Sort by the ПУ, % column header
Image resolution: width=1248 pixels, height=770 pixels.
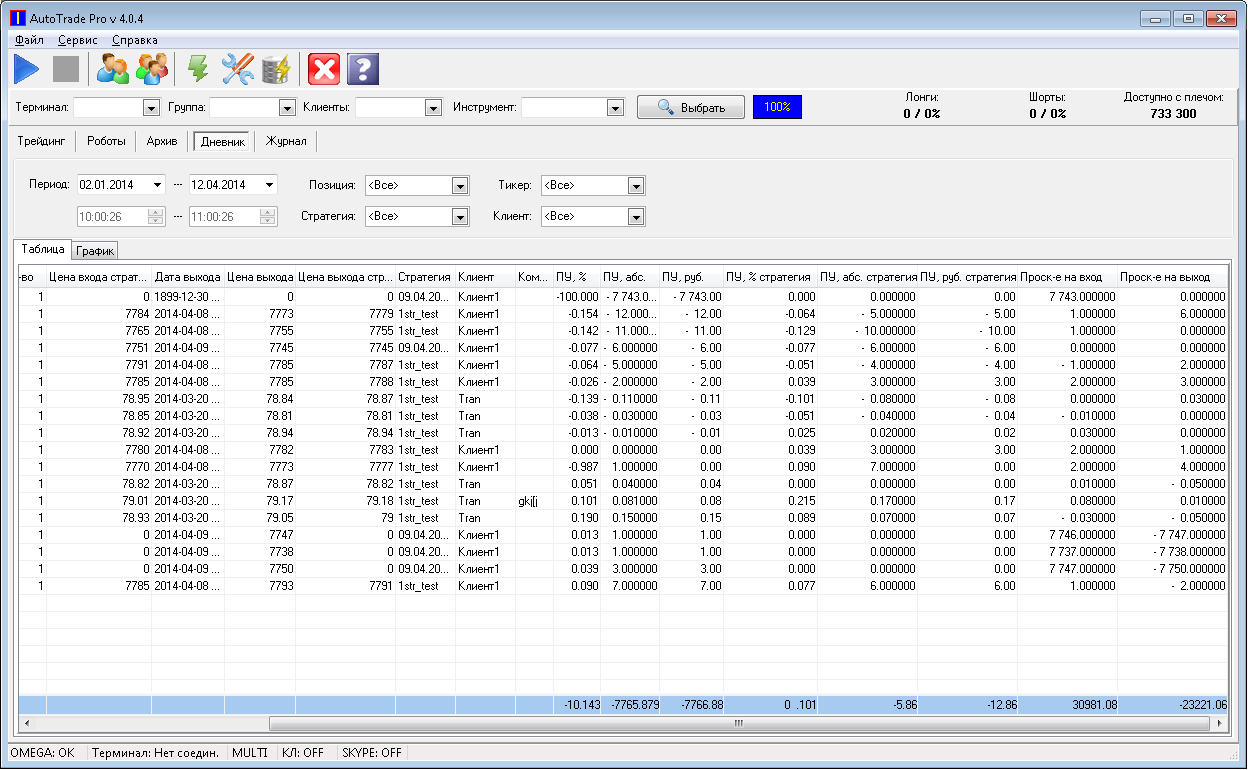(577, 276)
